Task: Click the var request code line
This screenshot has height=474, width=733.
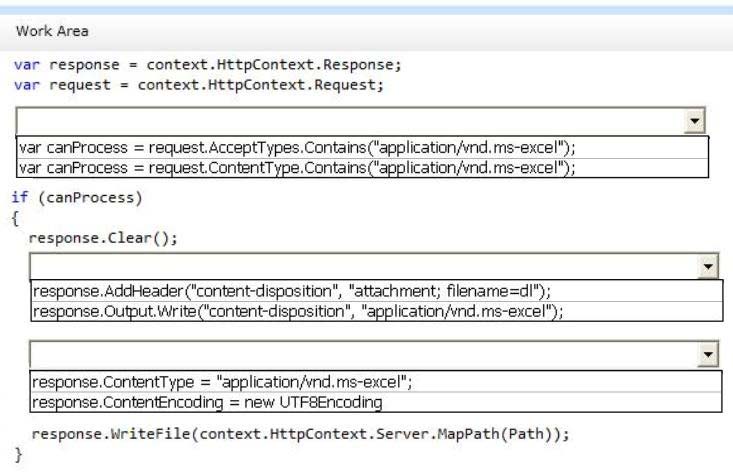Action: (199, 85)
